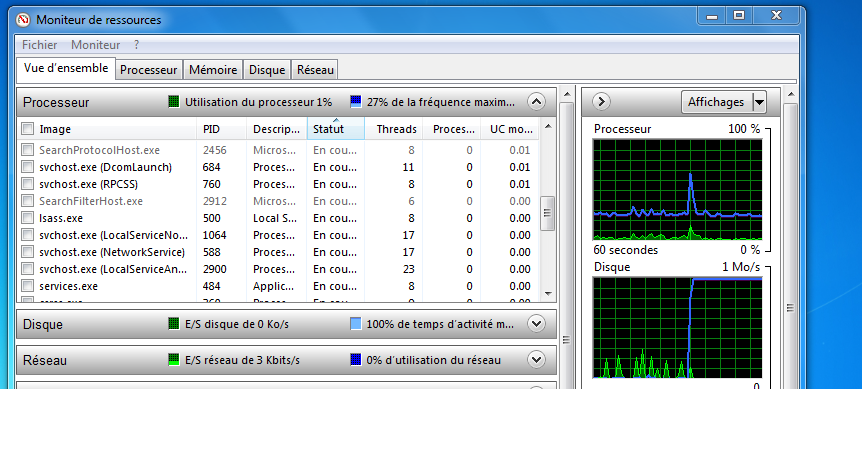Click the blue network utilization icon
This screenshot has width=862, height=460.
tap(356, 360)
